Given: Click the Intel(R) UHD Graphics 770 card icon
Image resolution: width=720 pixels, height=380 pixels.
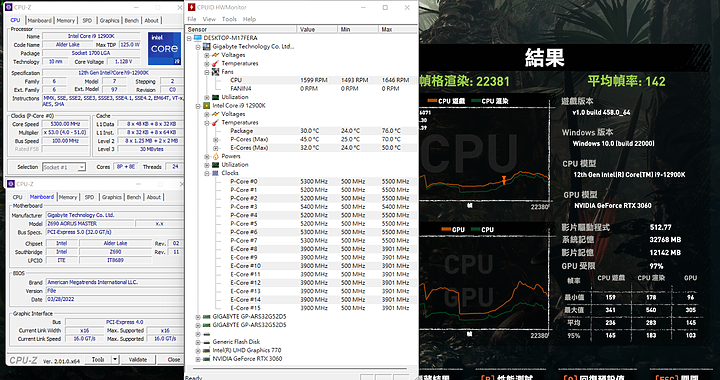Looking at the screenshot, I should 207,350.
